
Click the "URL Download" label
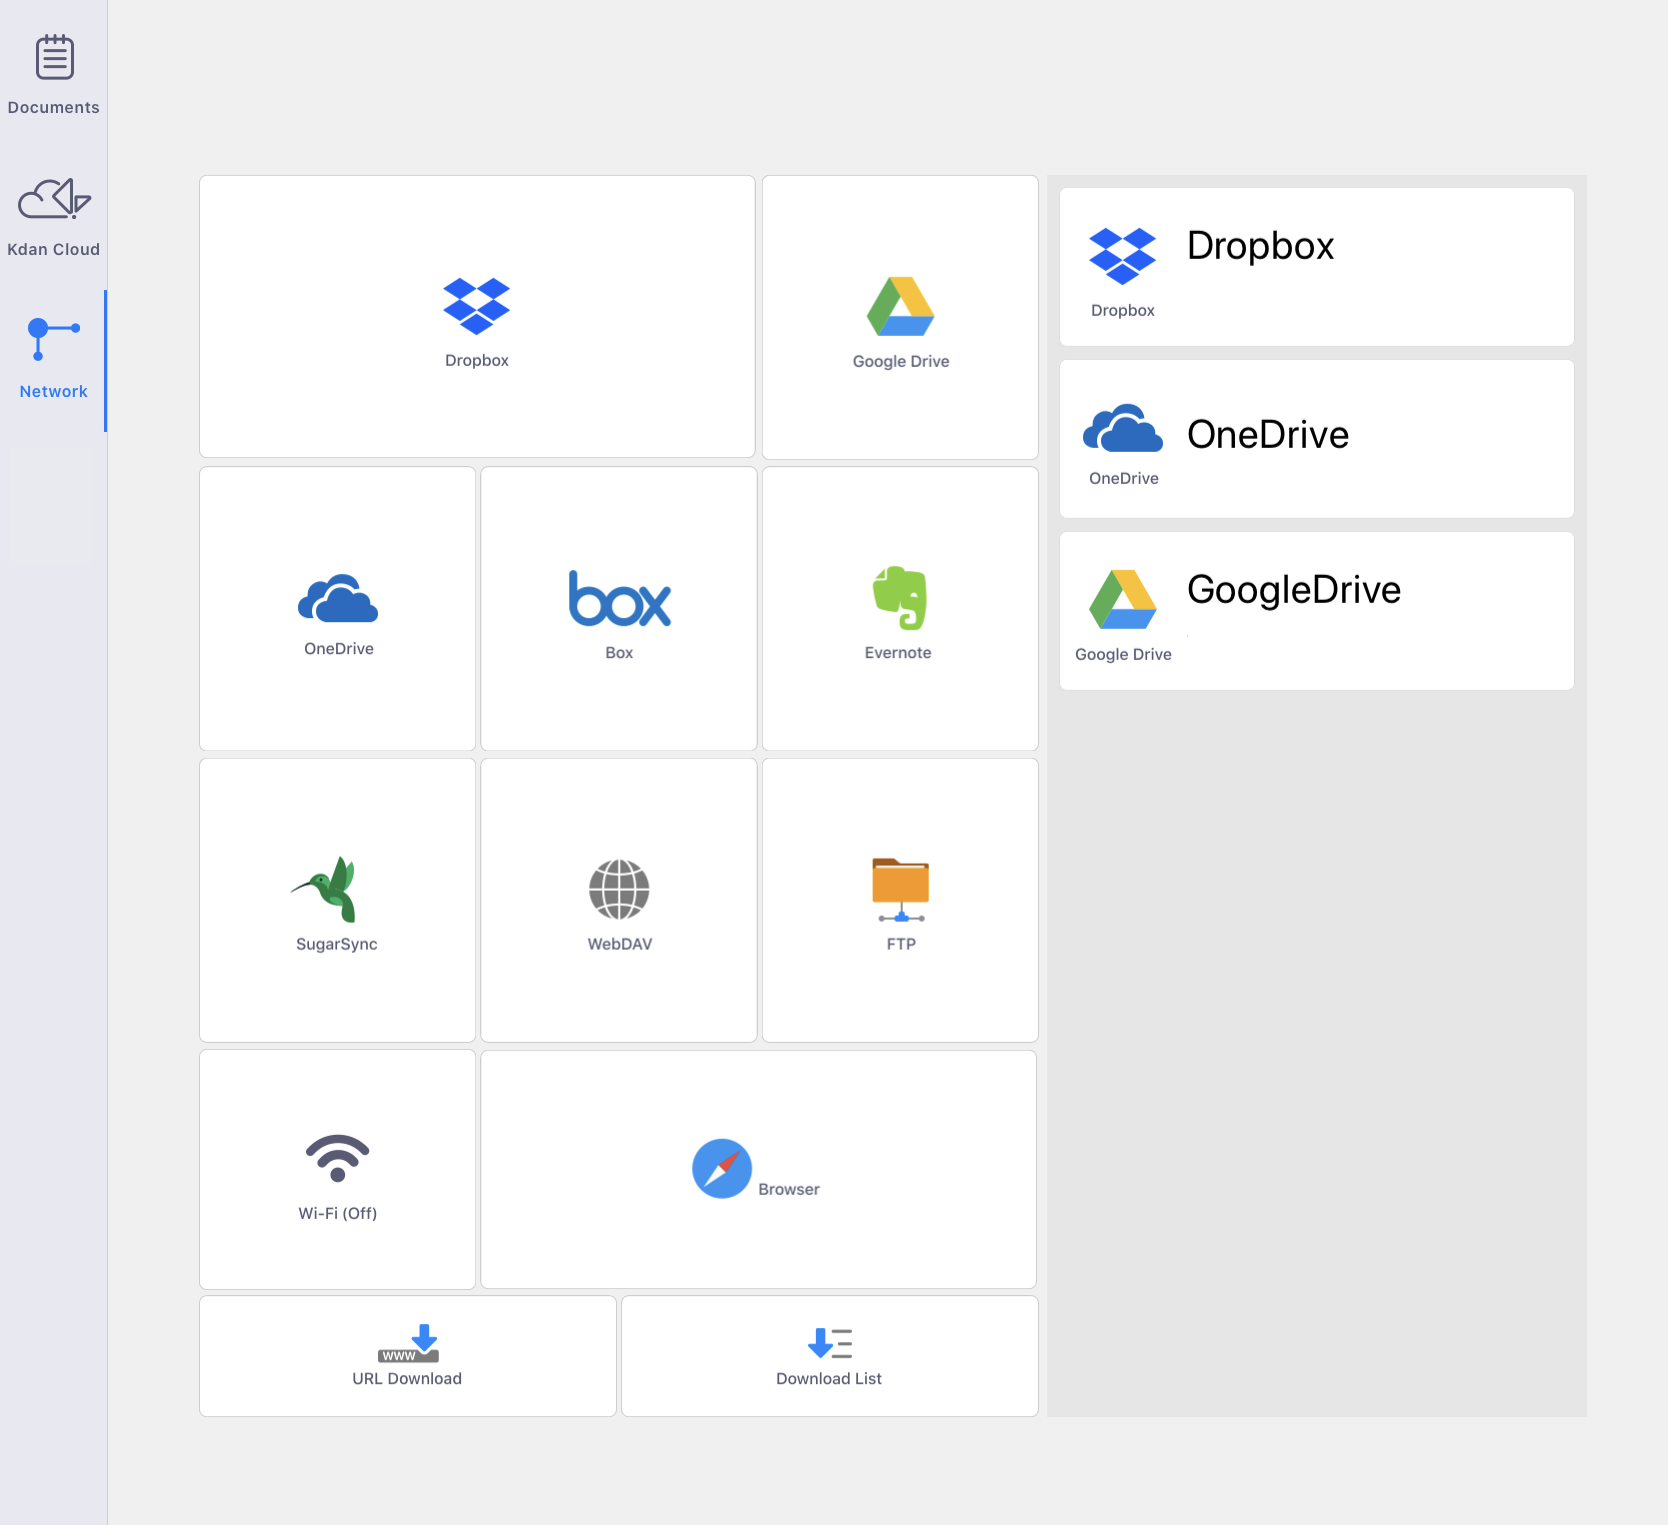[x=407, y=1378]
